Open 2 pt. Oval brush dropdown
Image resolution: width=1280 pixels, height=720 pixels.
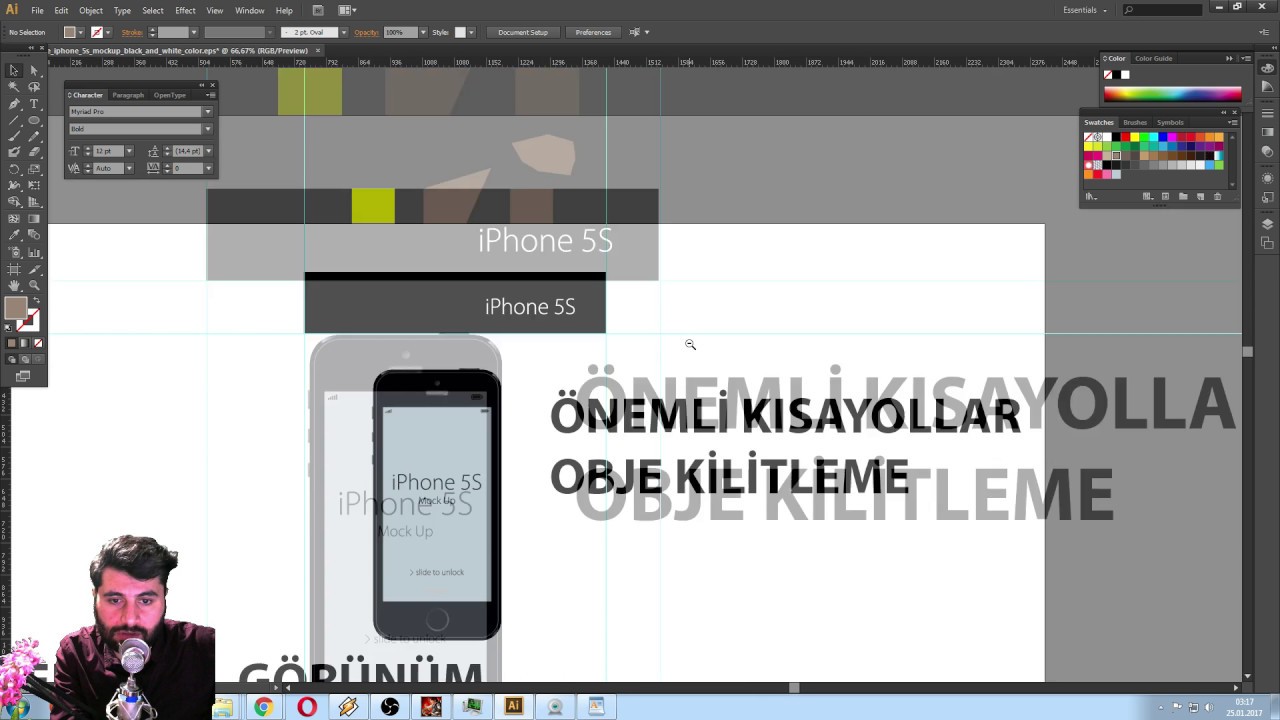click(344, 32)
